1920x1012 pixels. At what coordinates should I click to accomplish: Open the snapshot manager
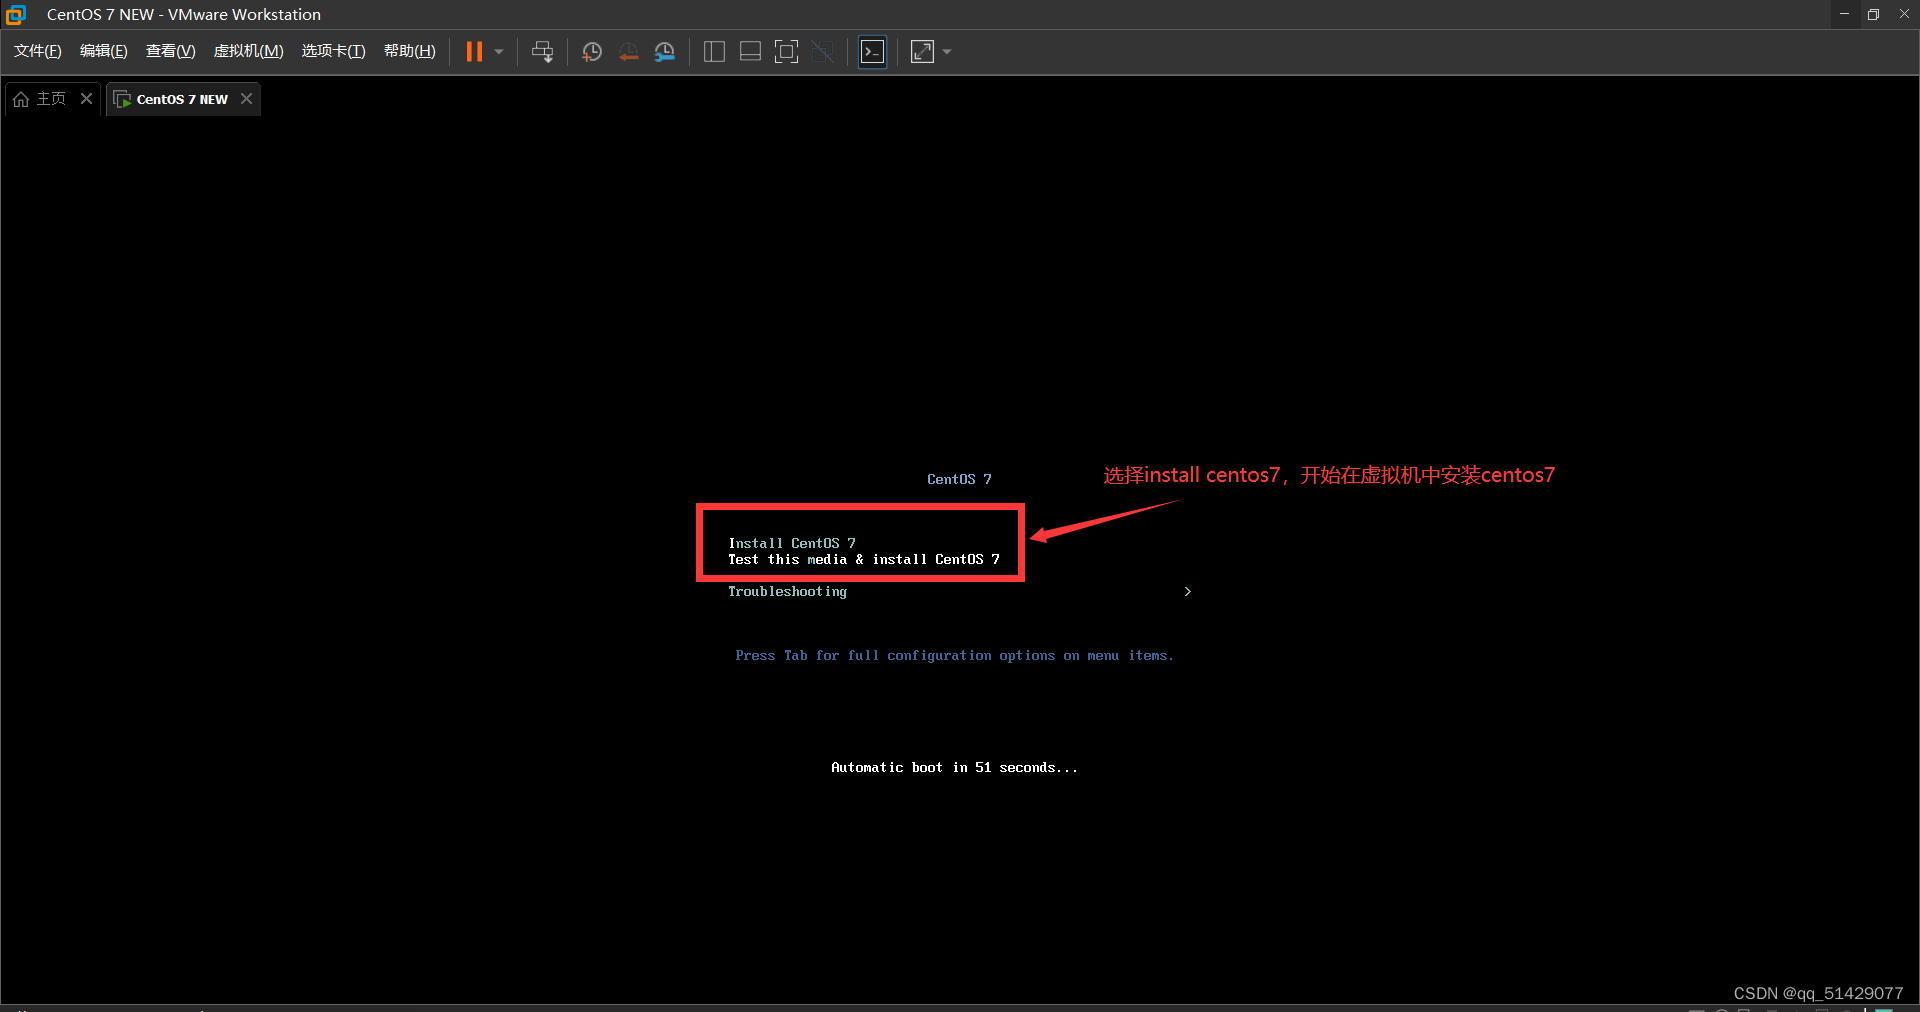click(665, 52)
